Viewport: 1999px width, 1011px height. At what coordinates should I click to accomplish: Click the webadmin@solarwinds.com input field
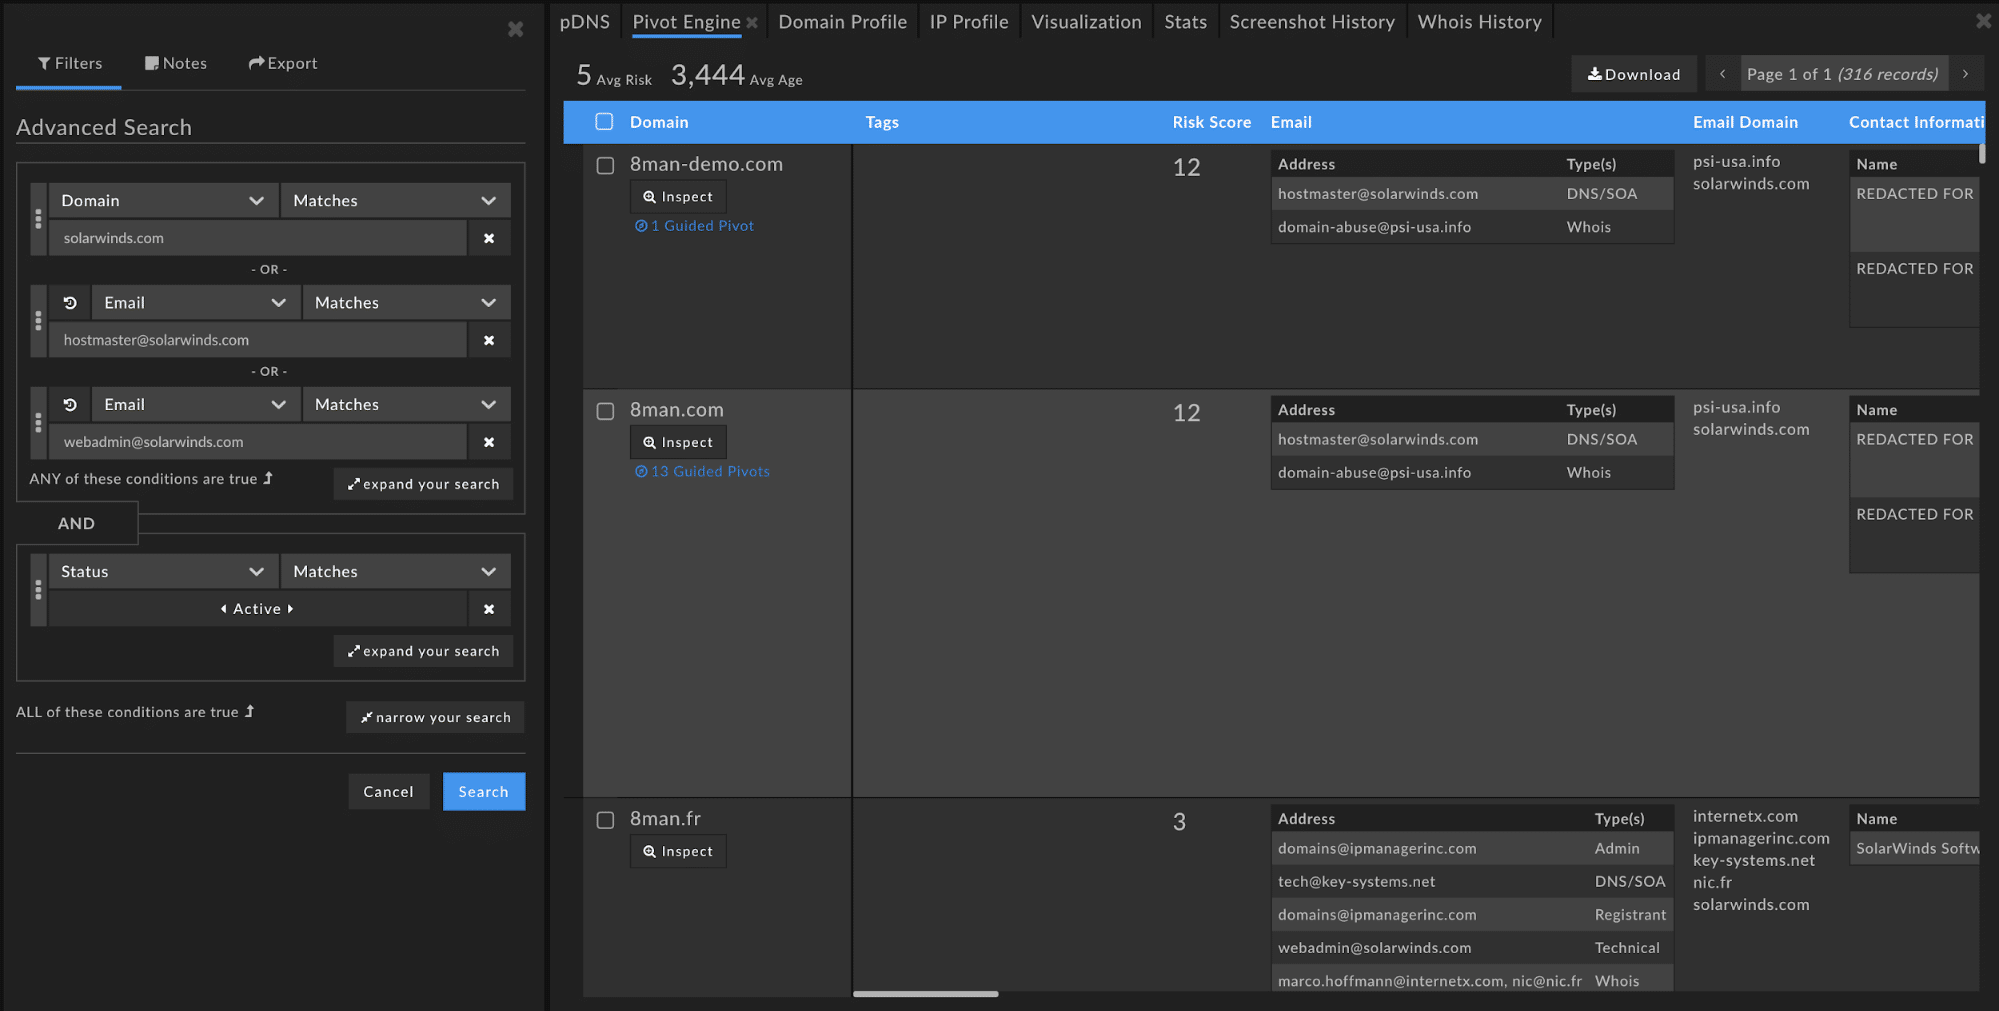coord(258,442)
